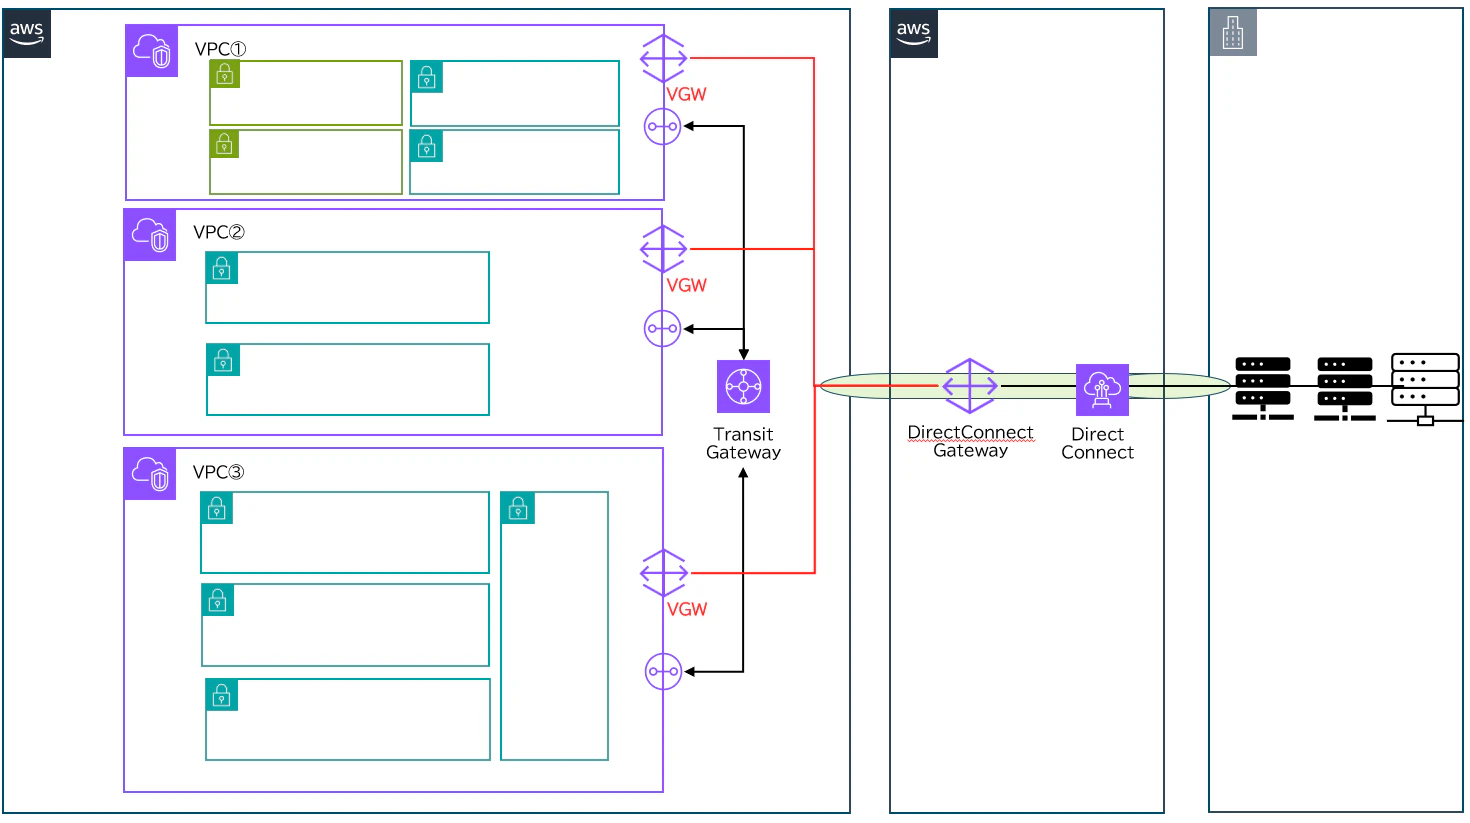
Task: Click the "VPC②" label
Action: click(x=218, y=232)
